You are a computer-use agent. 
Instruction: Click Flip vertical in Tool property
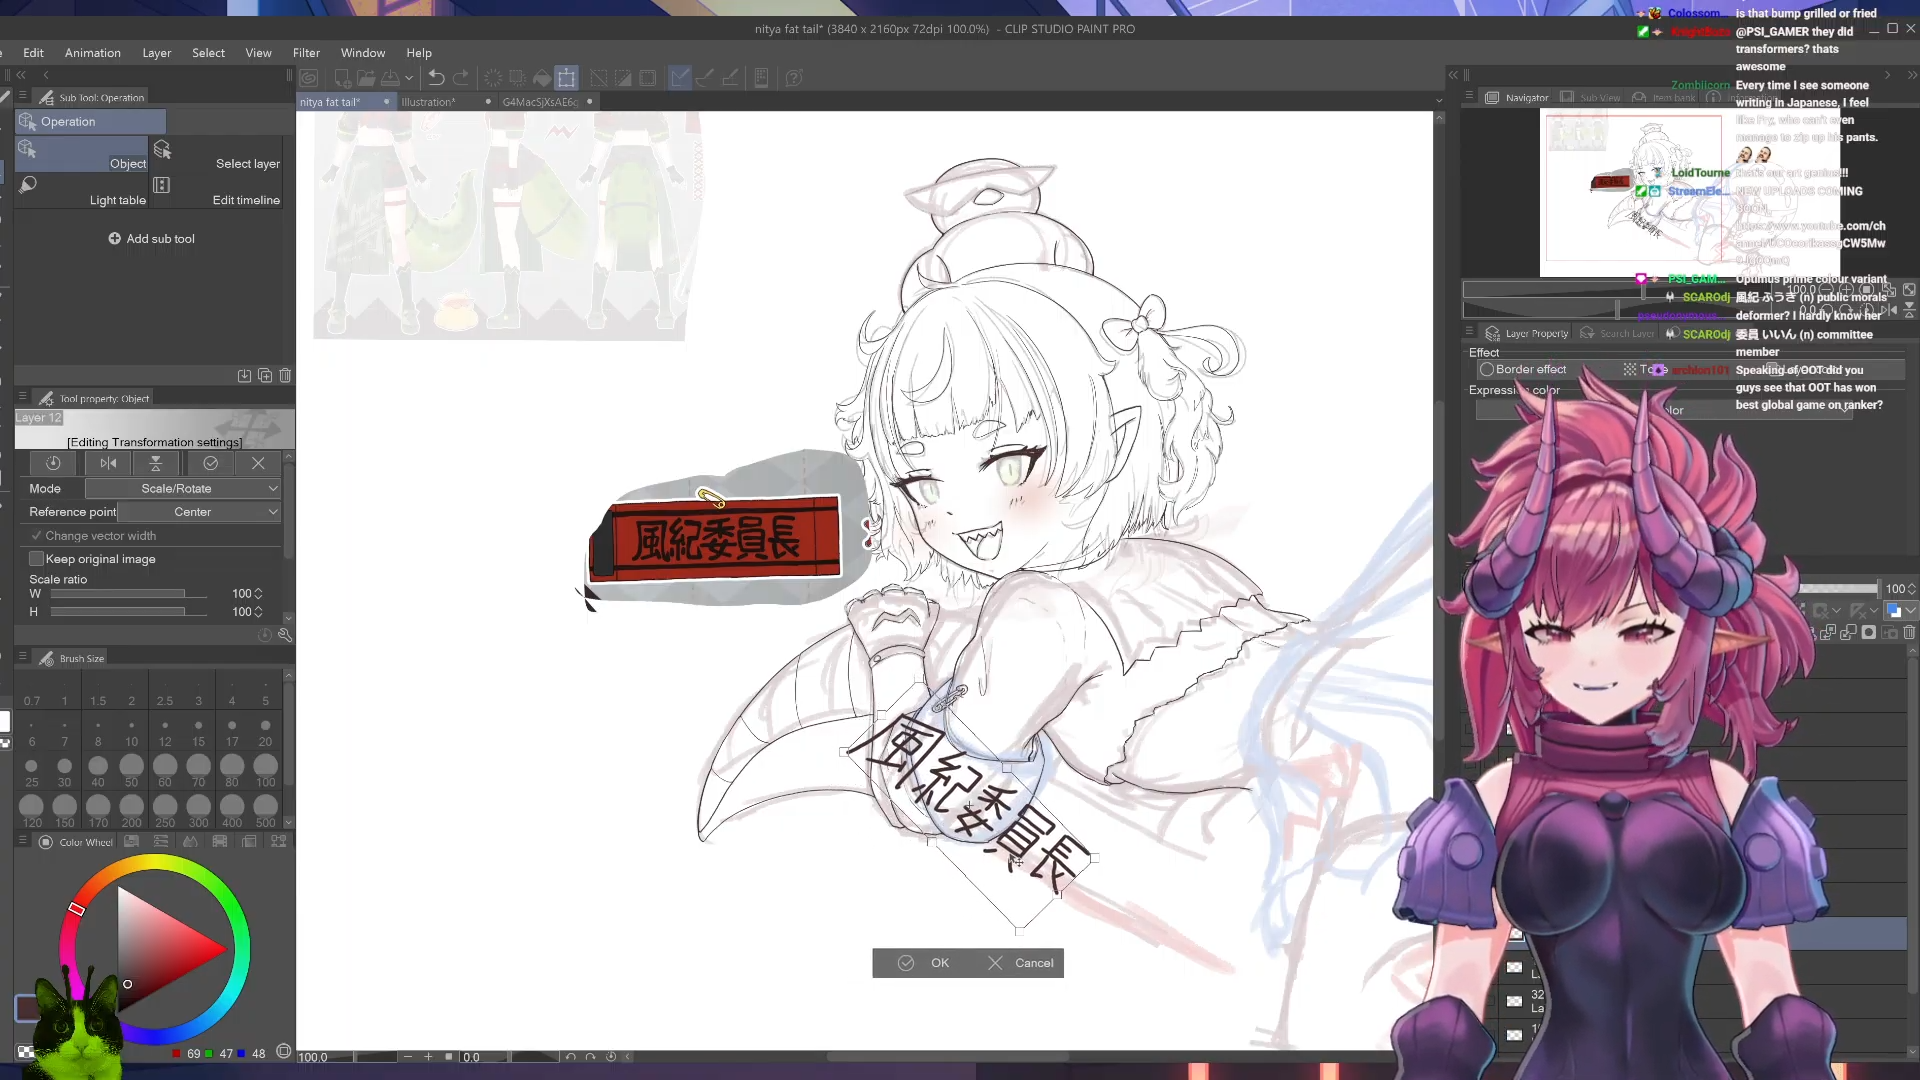click(x=156, y=463)
